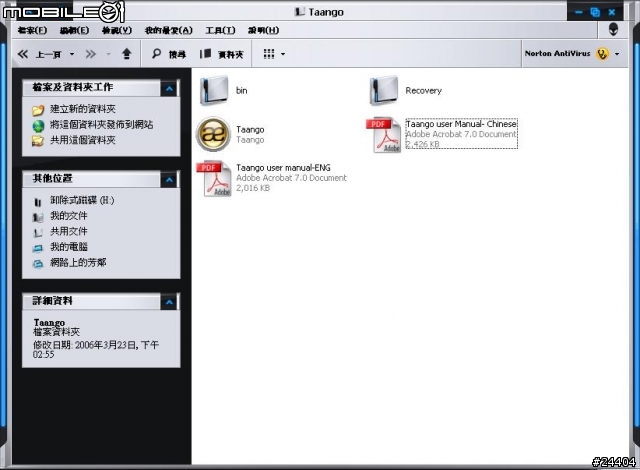
Task: Click the removable disk drive icon
Action: tap(38, 202)
